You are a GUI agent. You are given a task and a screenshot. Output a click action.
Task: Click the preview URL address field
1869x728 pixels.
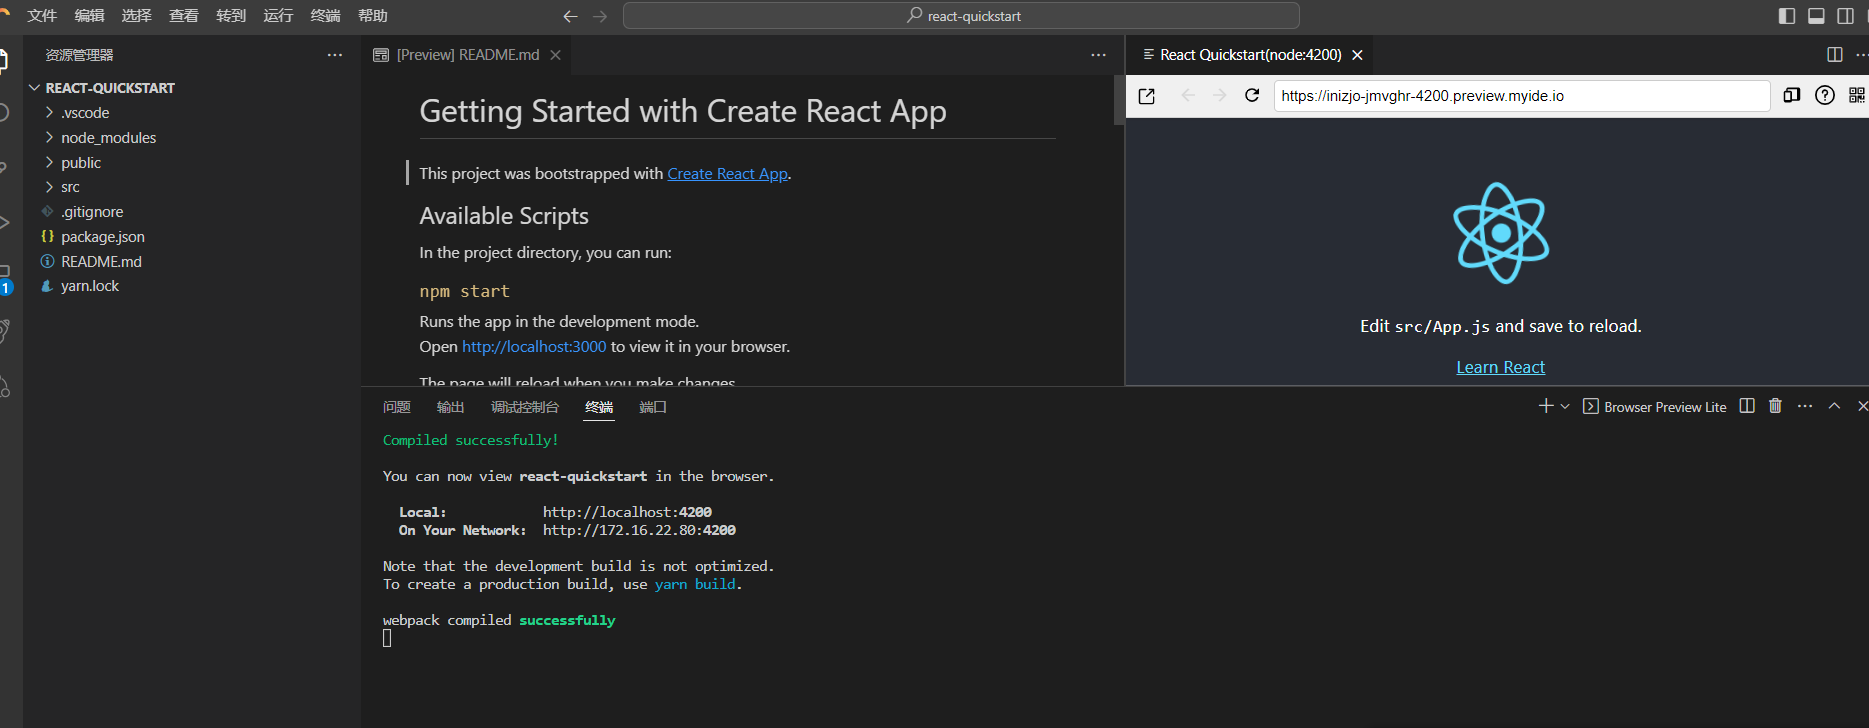[1522, 96]
